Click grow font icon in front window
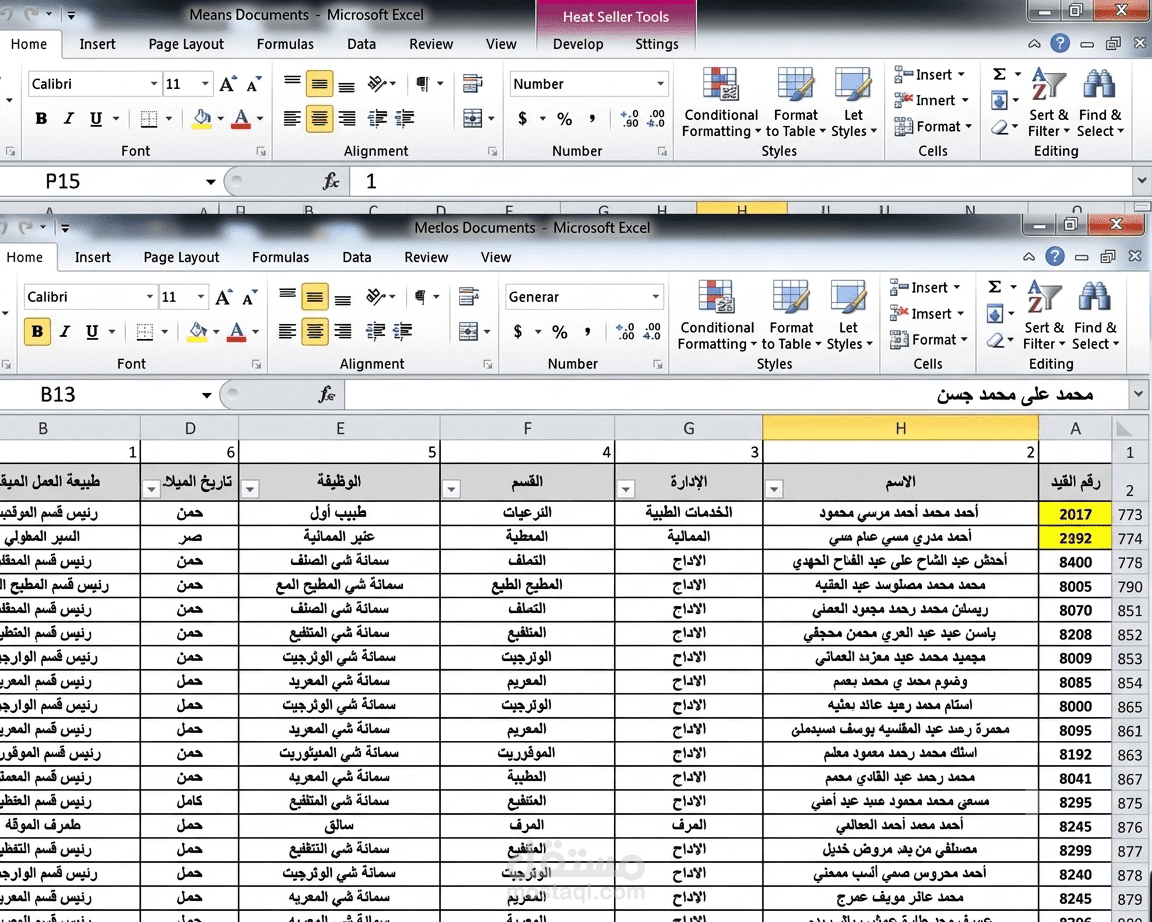Screen dimensions: 1152x922 click(223, 297)
